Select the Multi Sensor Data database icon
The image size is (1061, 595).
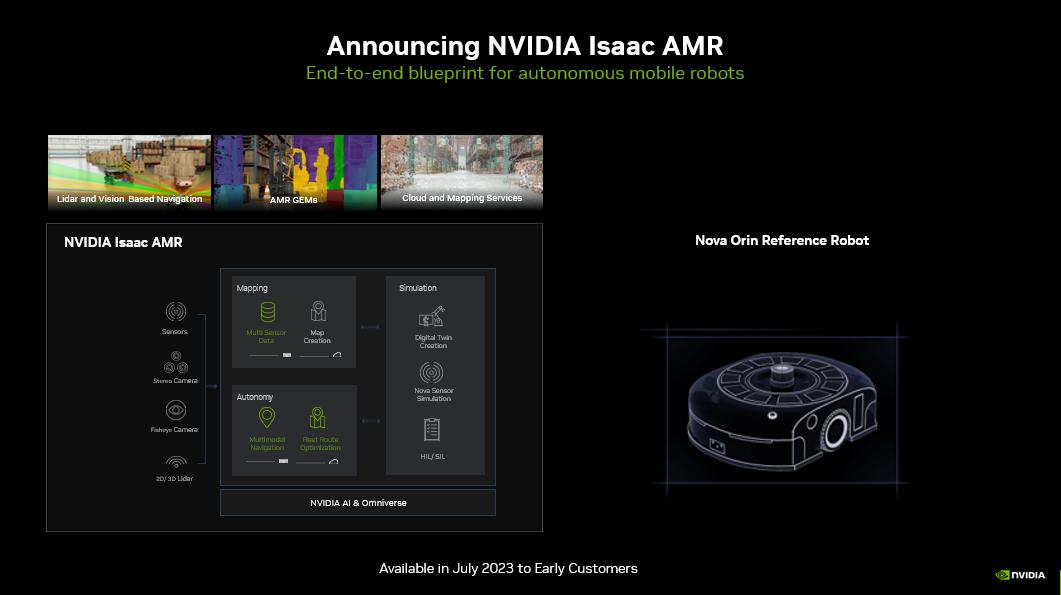pos(266,310)
